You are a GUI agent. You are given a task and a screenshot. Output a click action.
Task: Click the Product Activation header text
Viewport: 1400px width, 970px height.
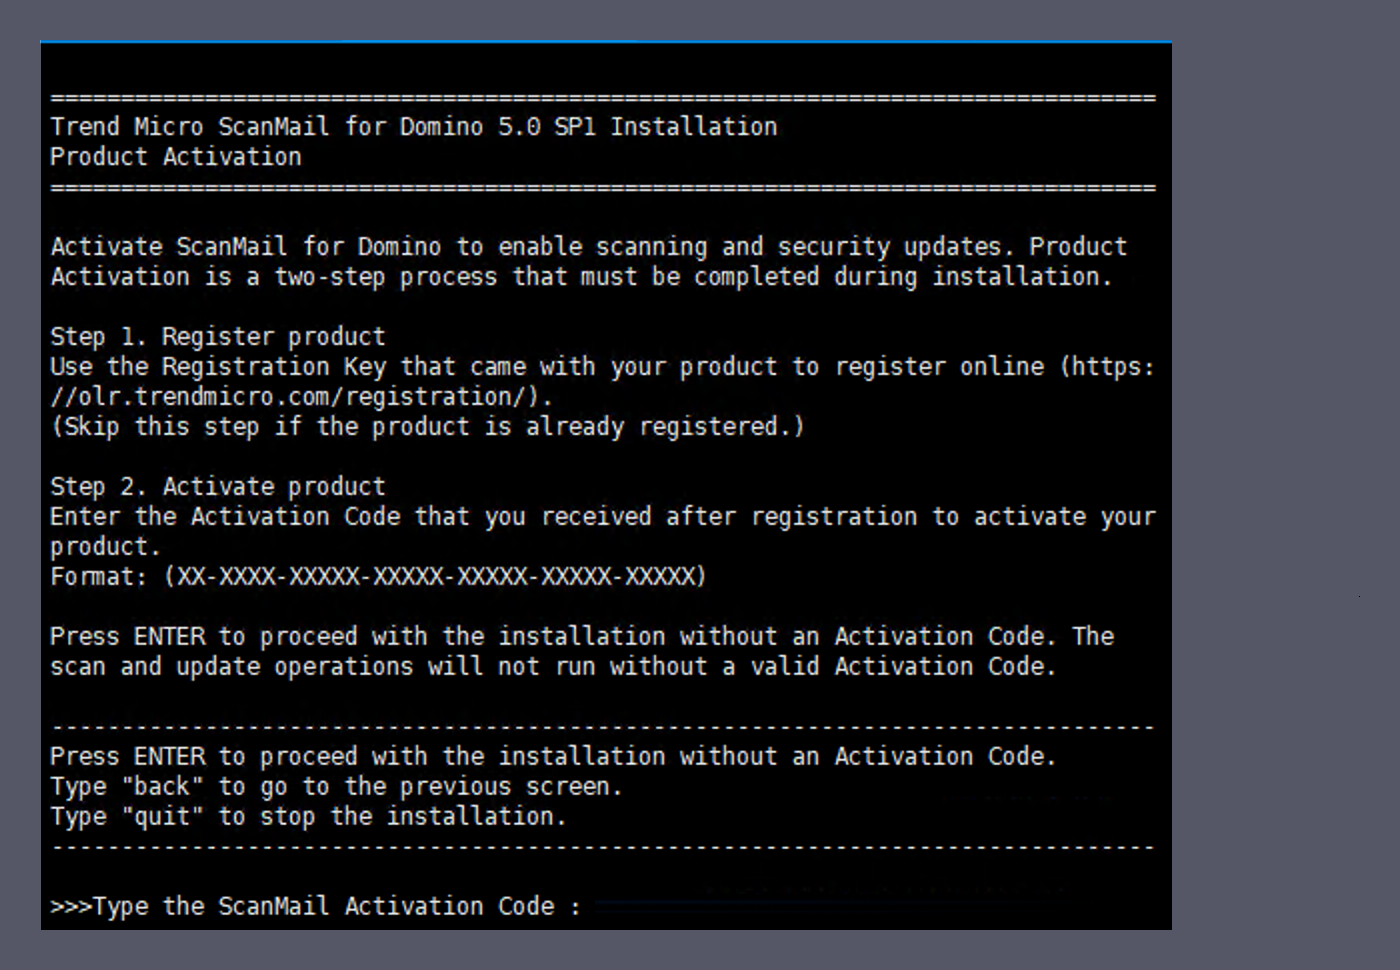pyautogui.click(x=176, y=156)
